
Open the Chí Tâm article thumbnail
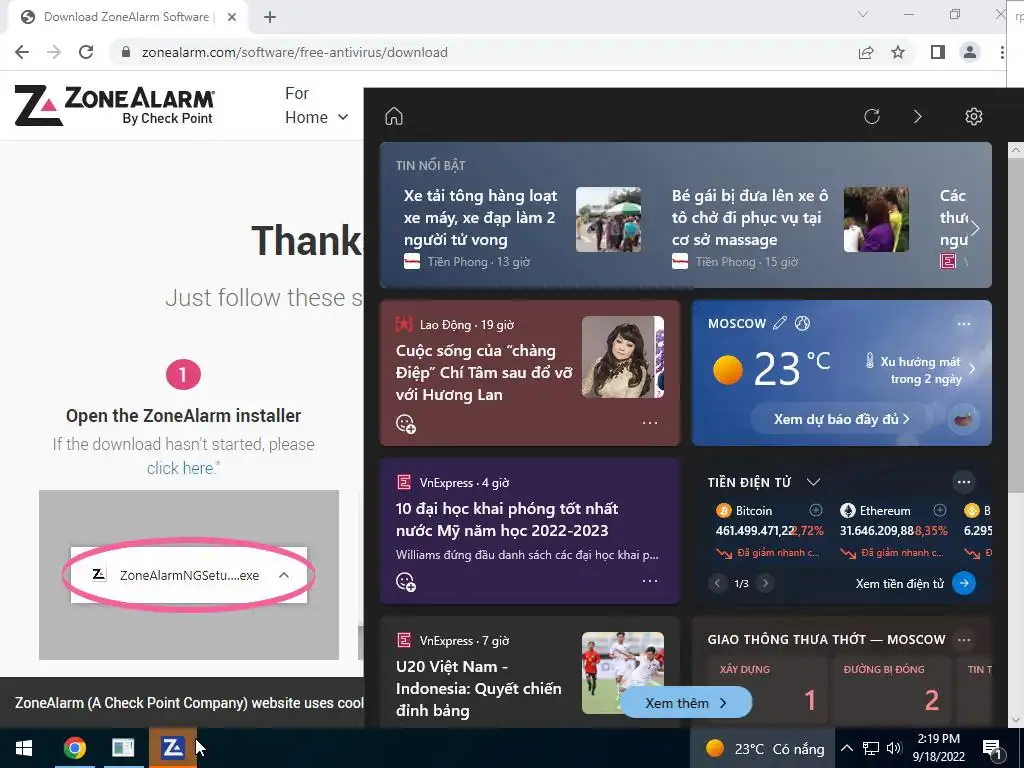tap(623, 357)
